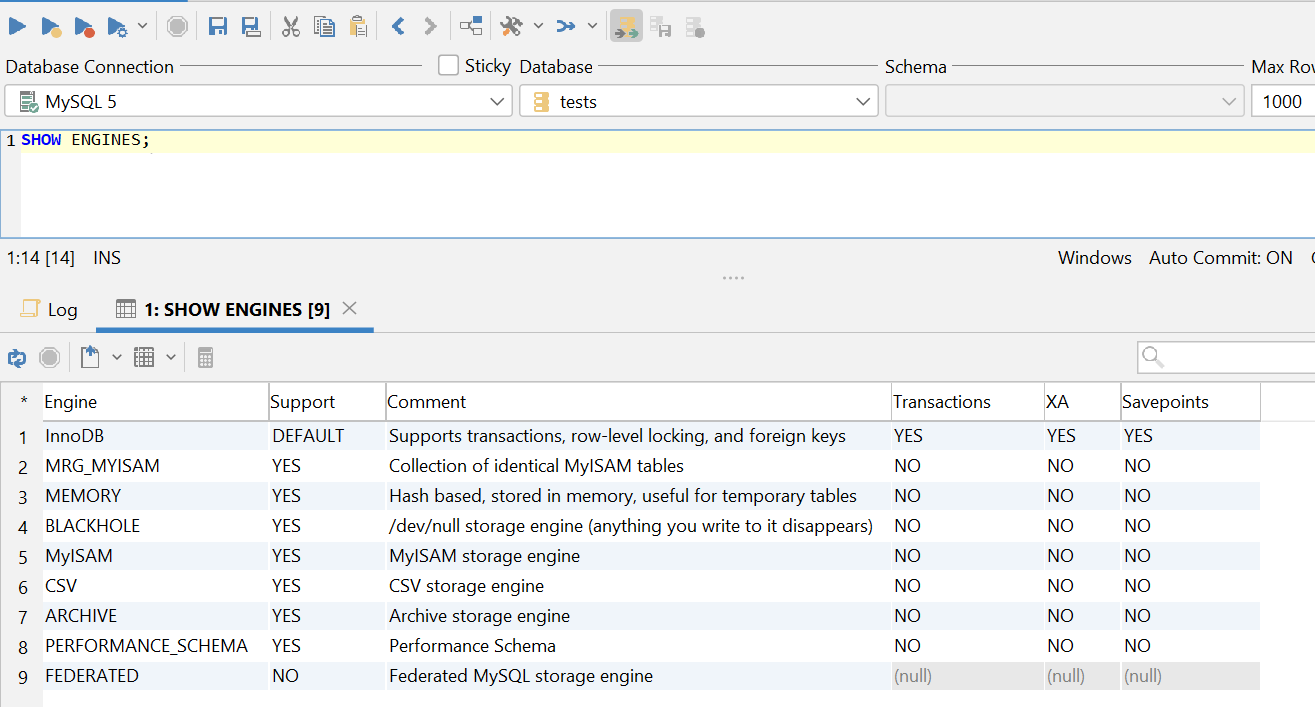
Task: Click the grid view icon in results toolbar
Action: tap(144, 357)
